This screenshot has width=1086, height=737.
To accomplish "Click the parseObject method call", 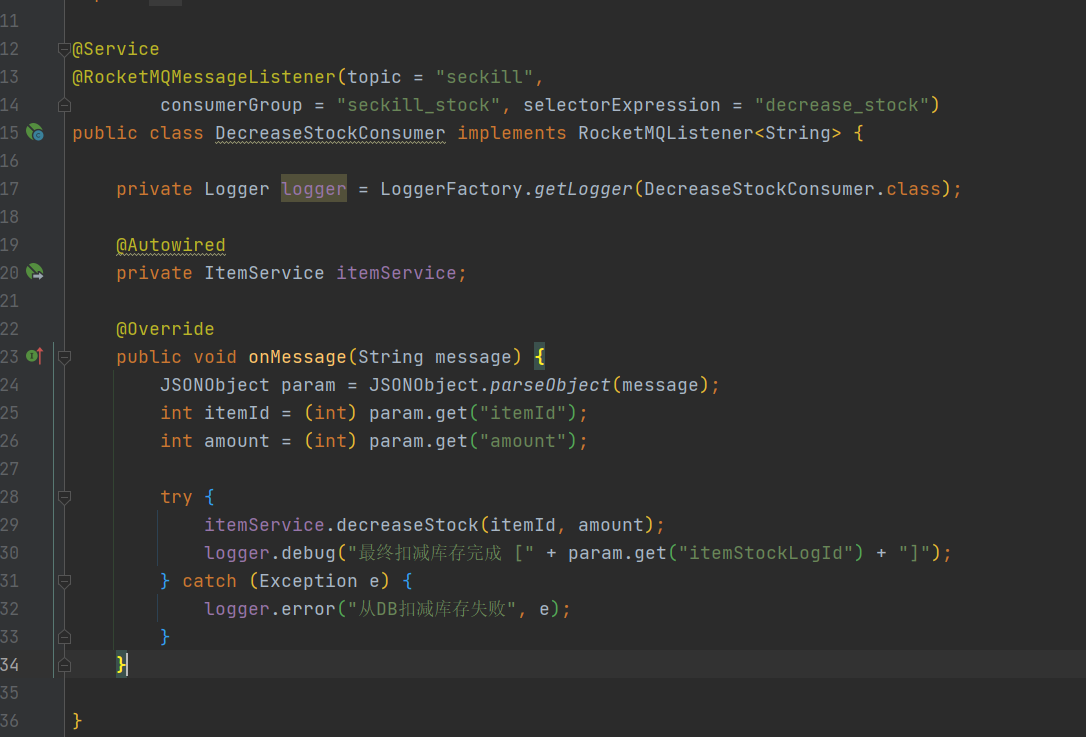I will 550,385.
